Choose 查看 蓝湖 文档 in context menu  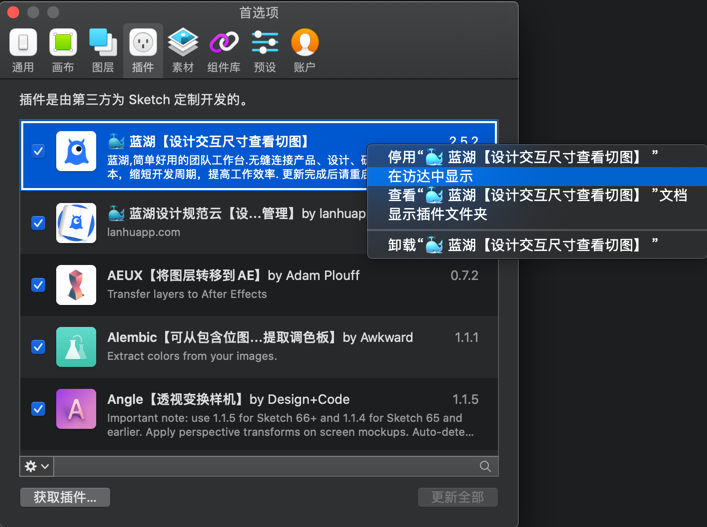(x=537, y=195)
